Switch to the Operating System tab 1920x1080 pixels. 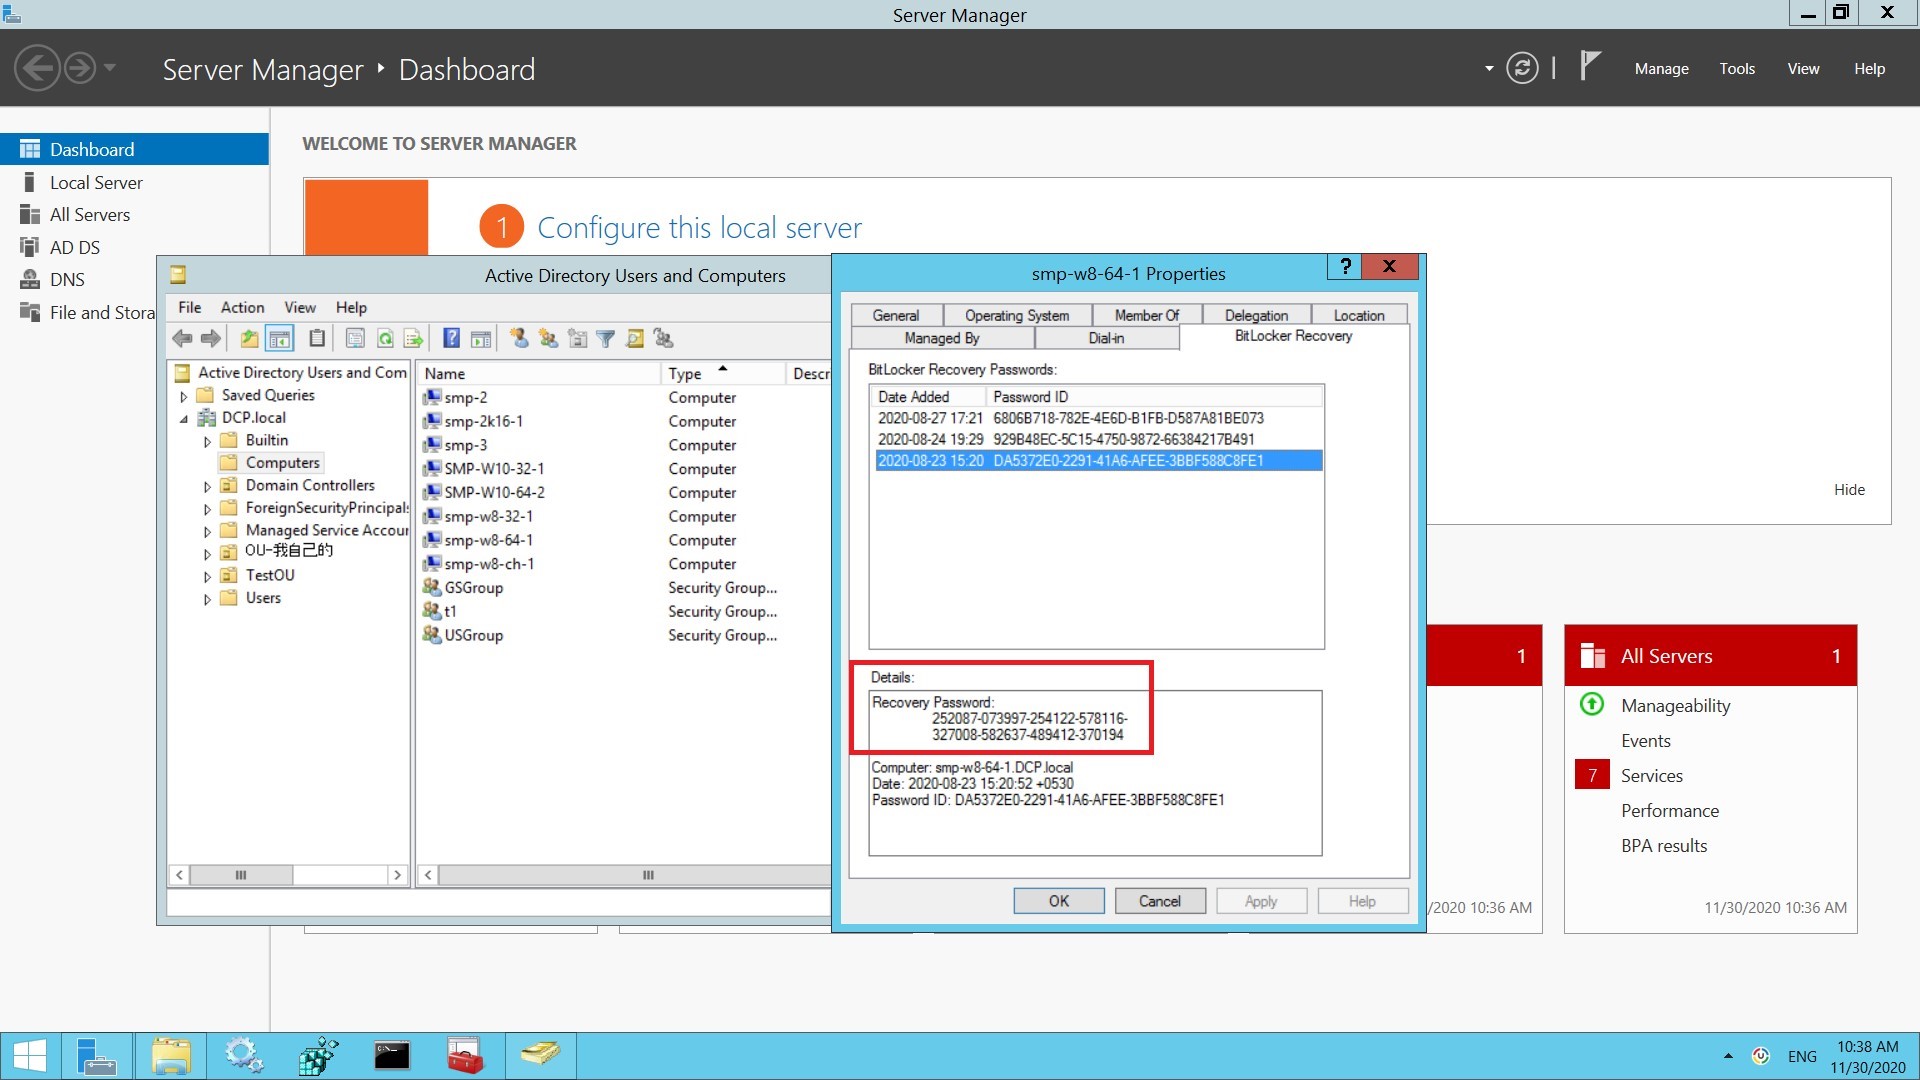[x=1017, y=315]
